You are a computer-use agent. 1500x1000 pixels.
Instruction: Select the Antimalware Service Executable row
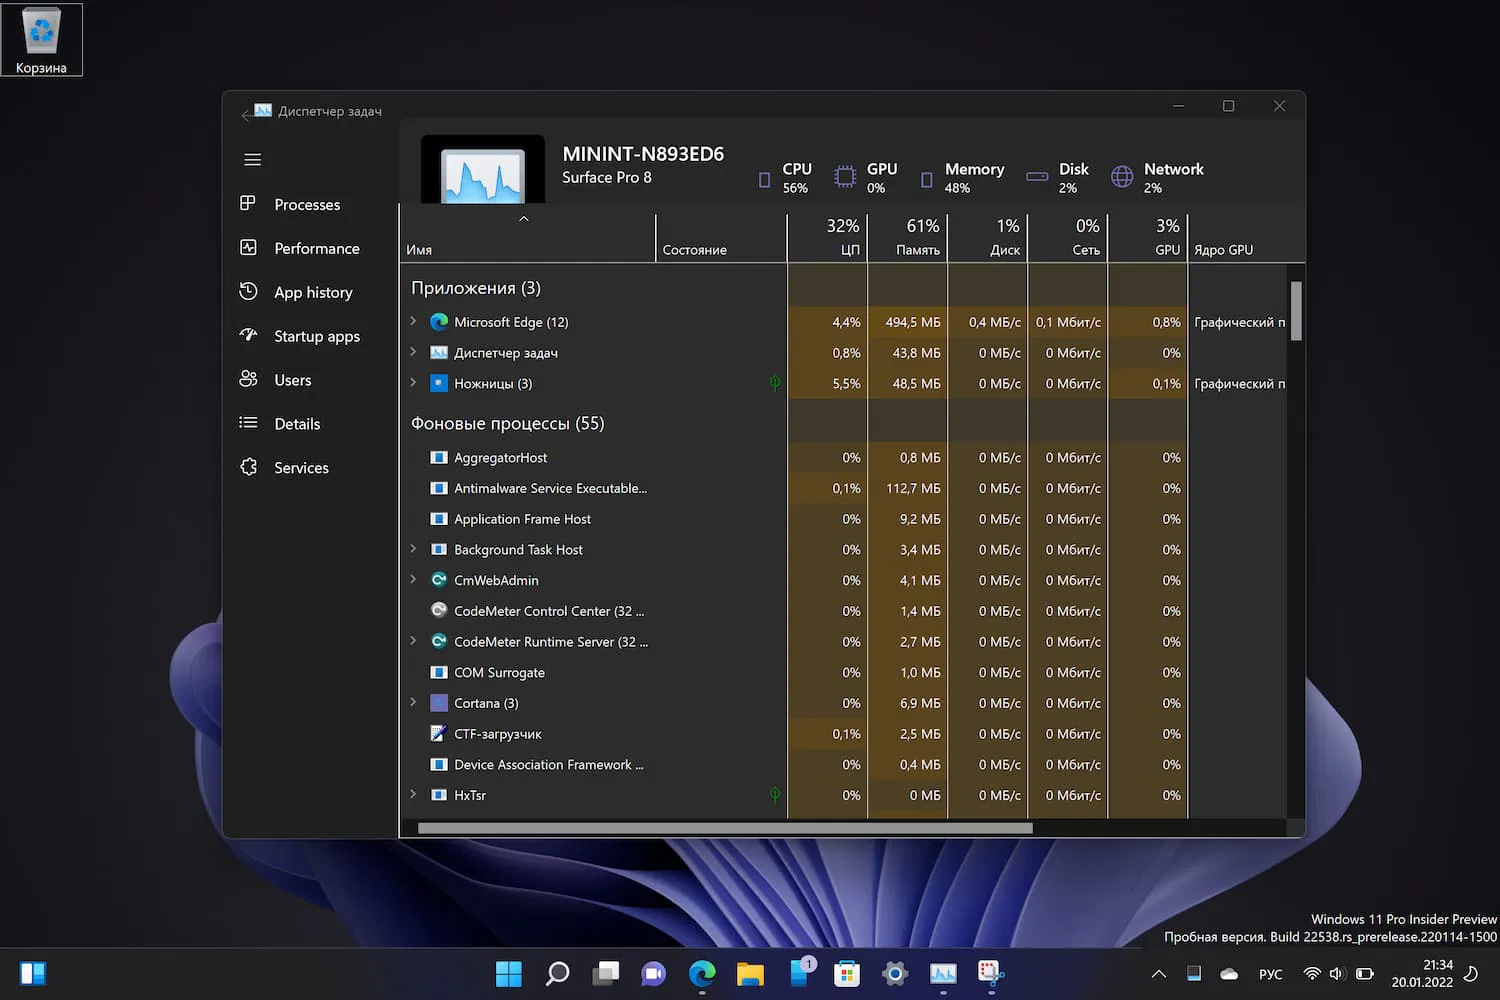click(x=550, y=488)
